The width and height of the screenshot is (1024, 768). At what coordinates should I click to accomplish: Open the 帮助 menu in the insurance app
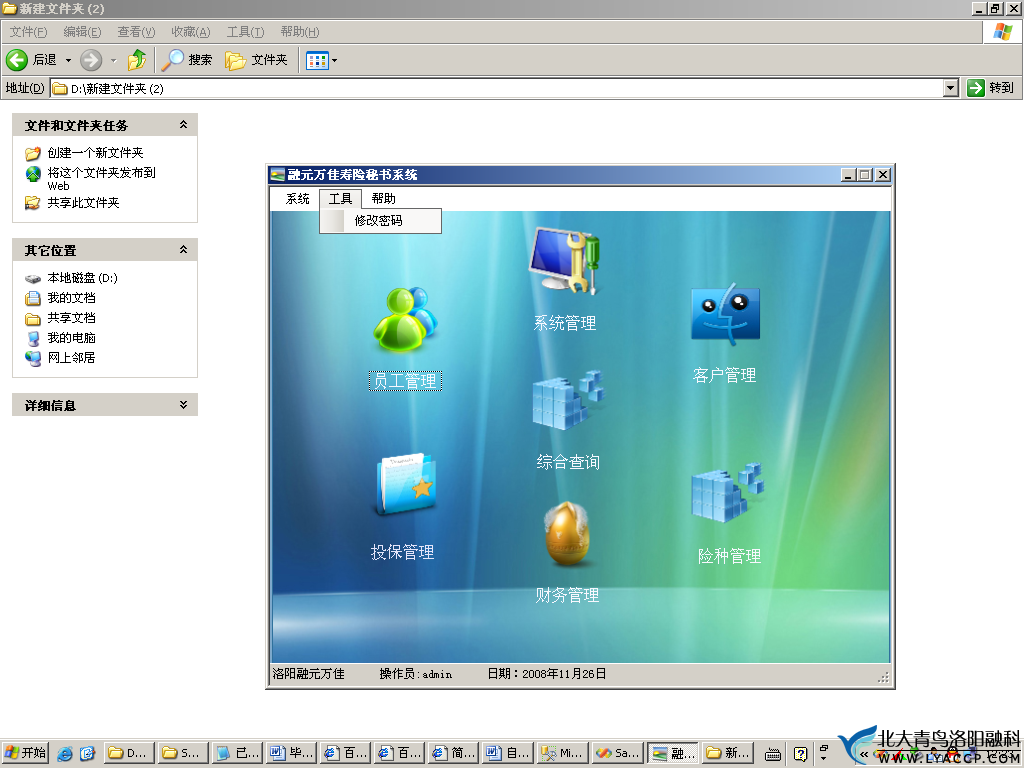pos(383,199)
